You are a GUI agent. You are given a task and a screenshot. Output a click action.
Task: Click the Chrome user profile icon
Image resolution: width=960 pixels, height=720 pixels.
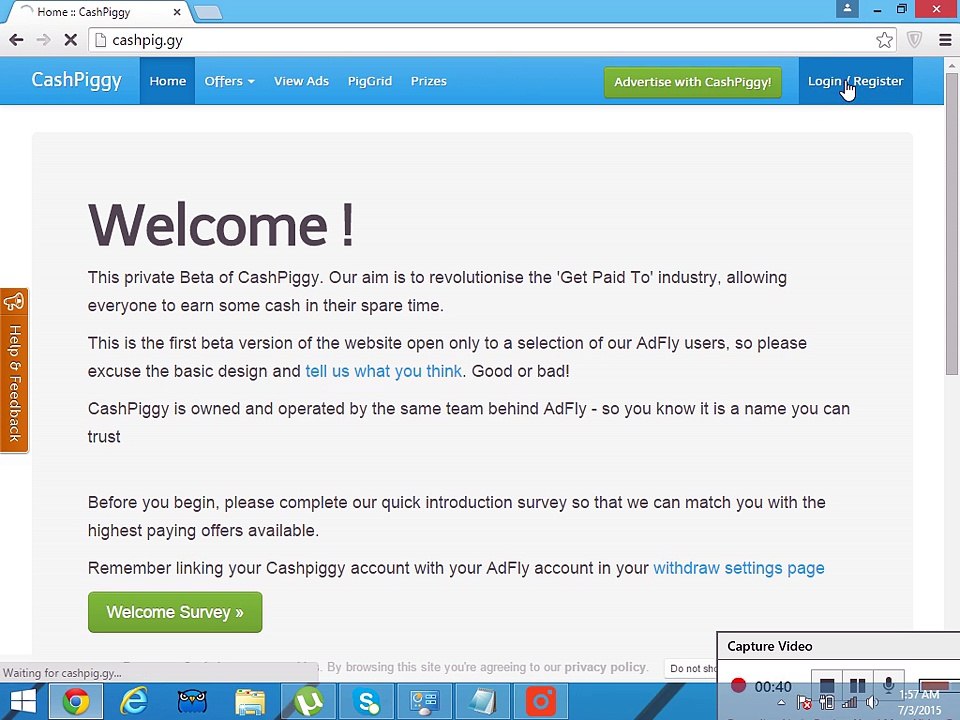pos(847,9)
